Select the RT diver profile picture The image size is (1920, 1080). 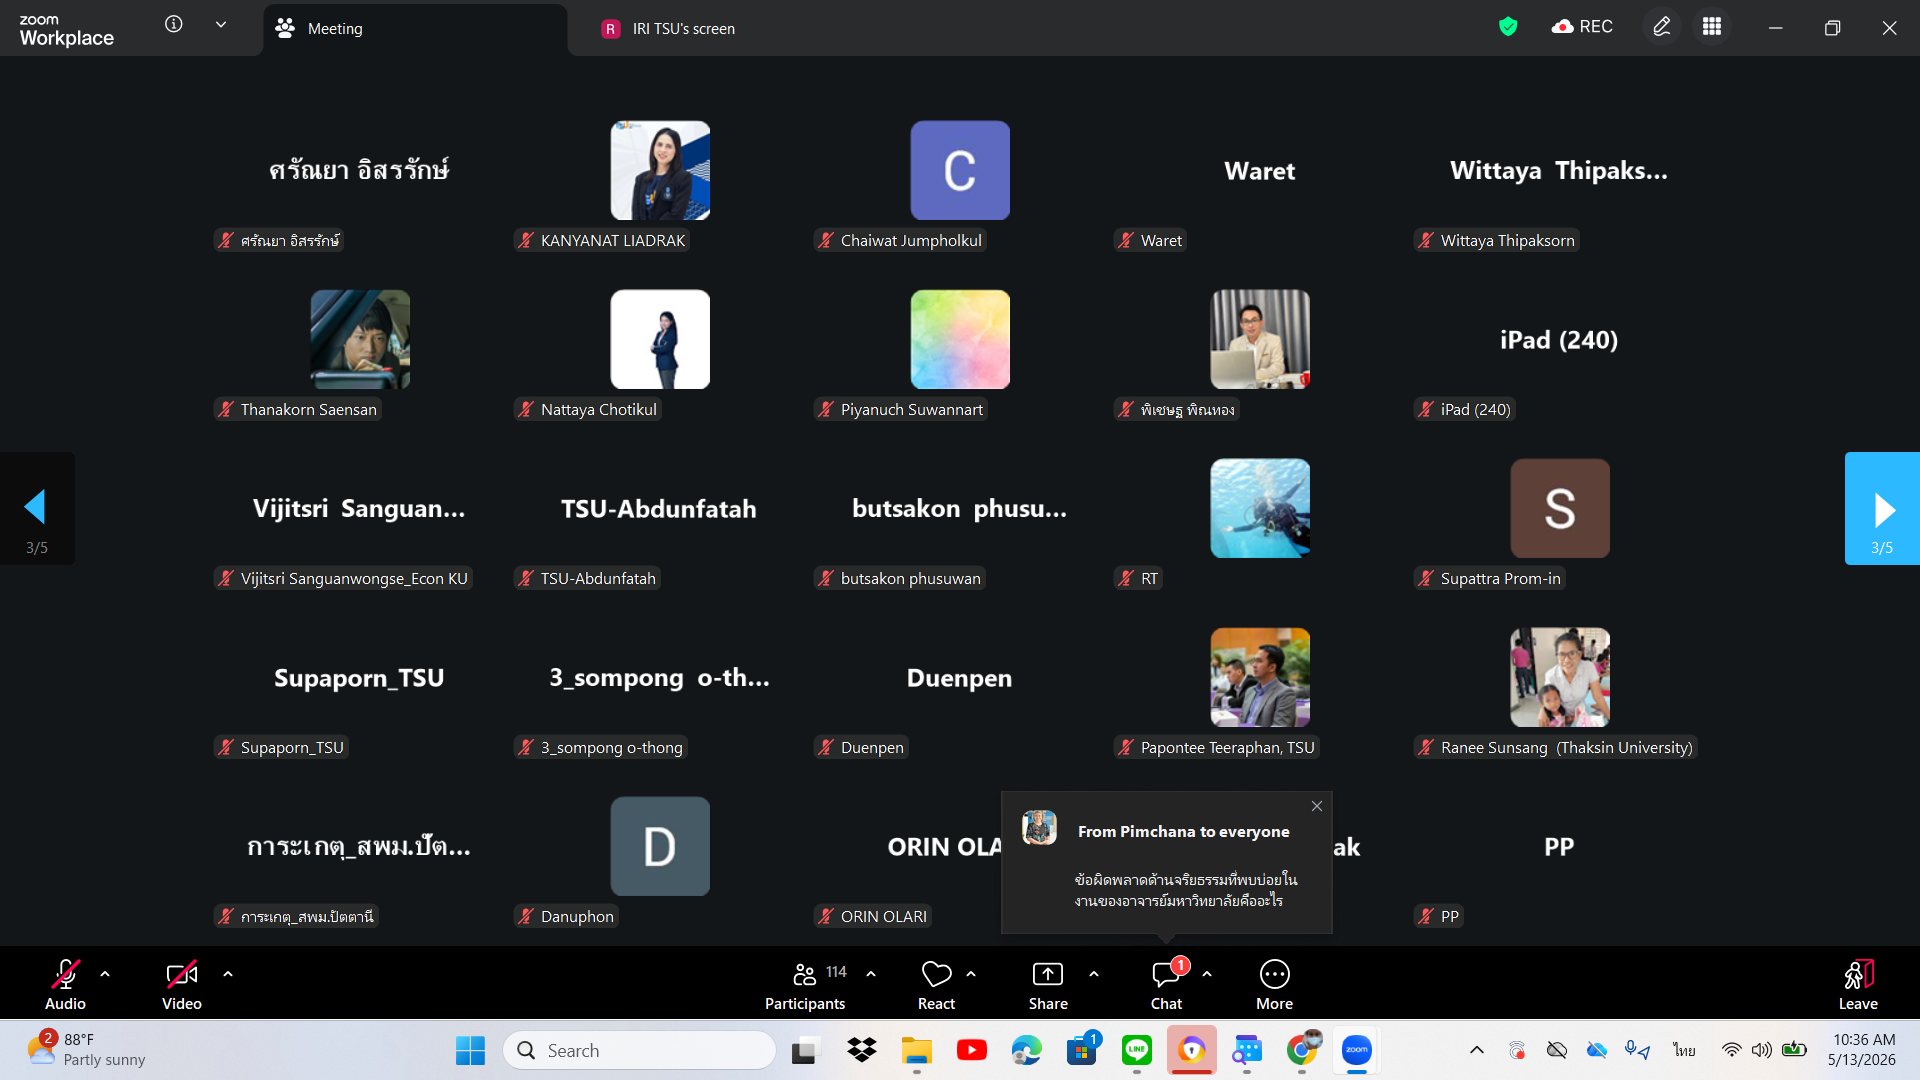click(x=1260, y=509)
